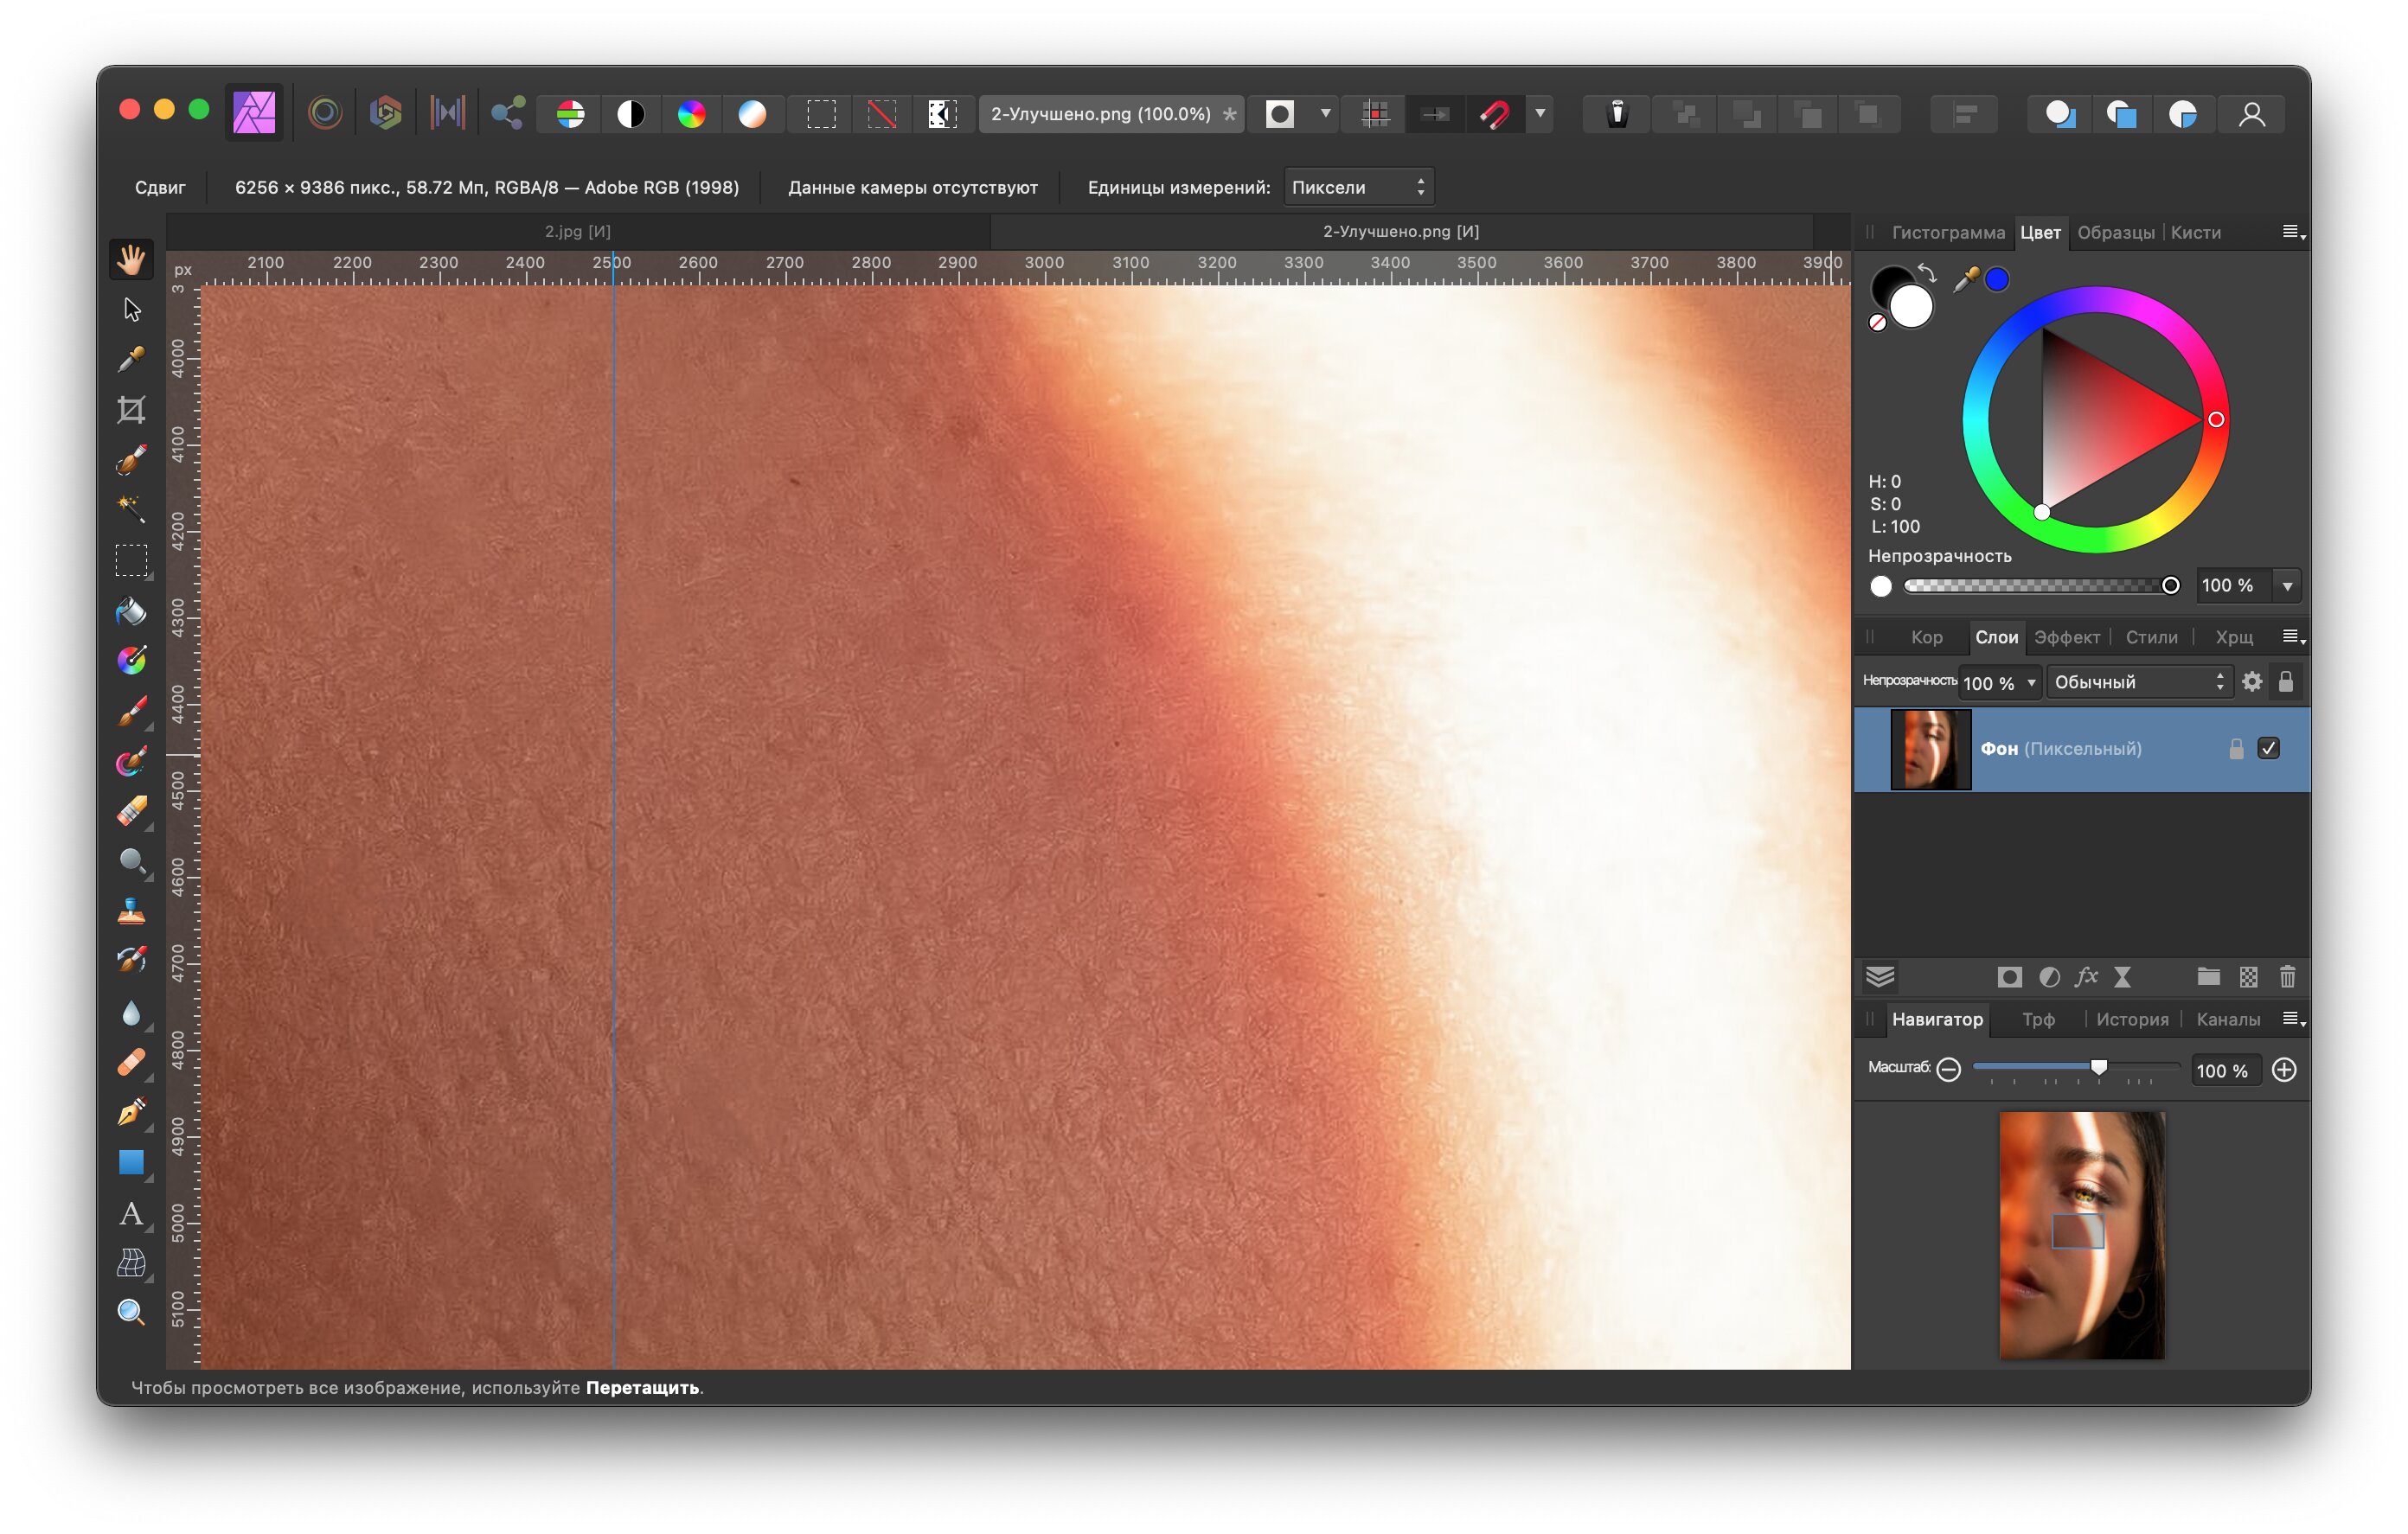Select the Crop tool
This screenshot has width=2408, height=1534.
[x=131, y=409]
